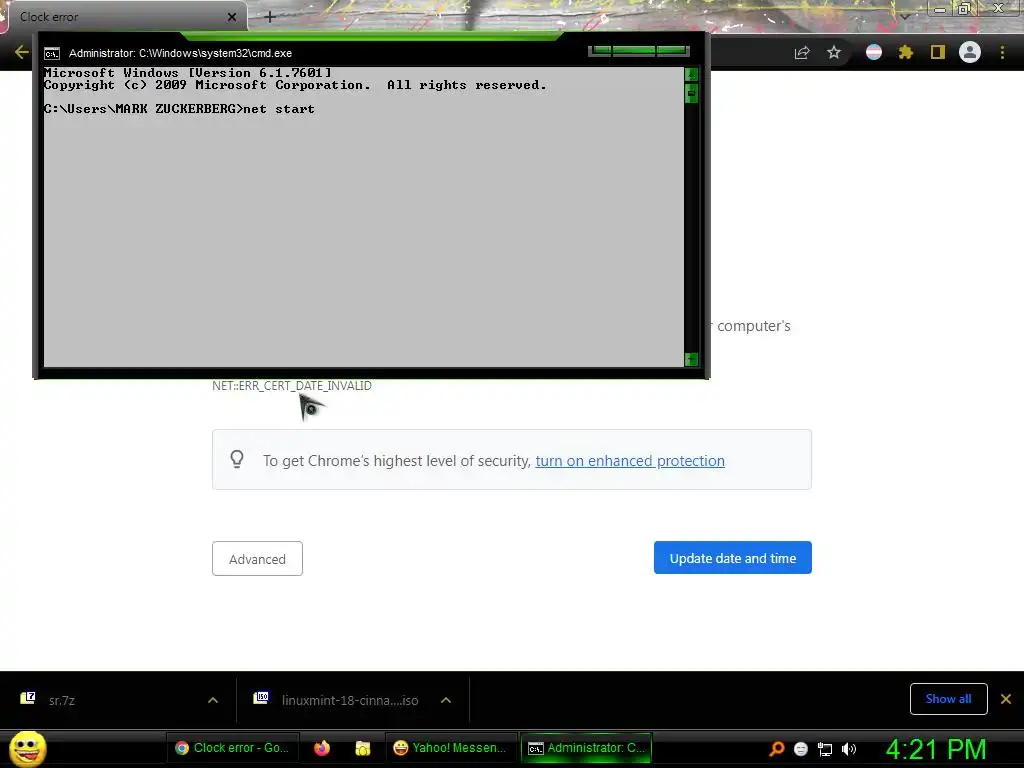
Task: Toggle Chrome's side panel icon
Action: (x=938, y=52)
